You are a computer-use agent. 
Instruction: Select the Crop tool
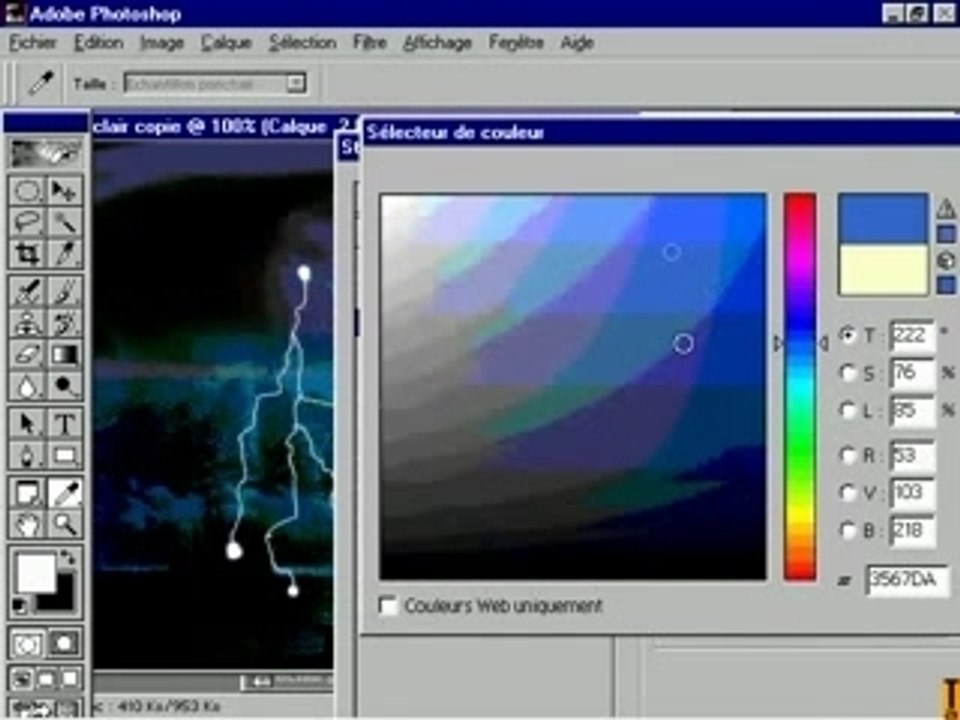(x=26, y=253)
